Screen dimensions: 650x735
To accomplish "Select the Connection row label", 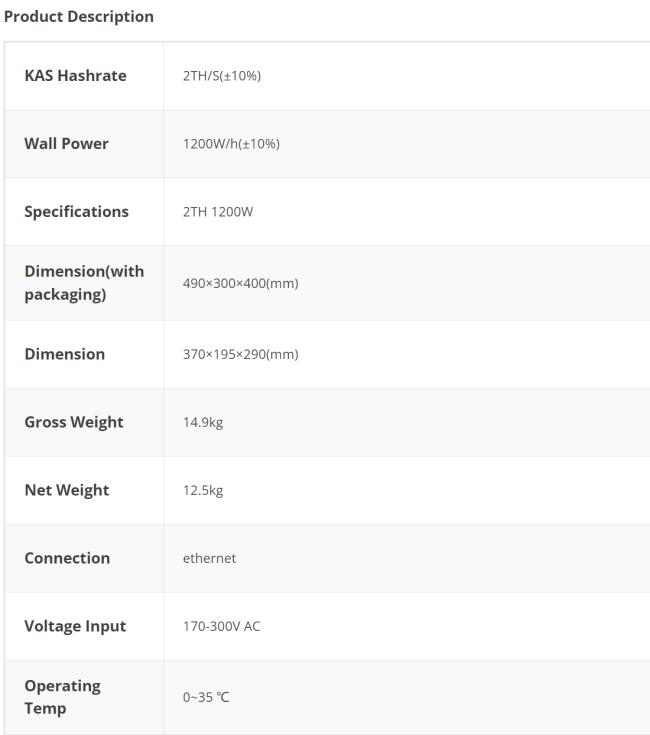I will (x=67, y=558).
